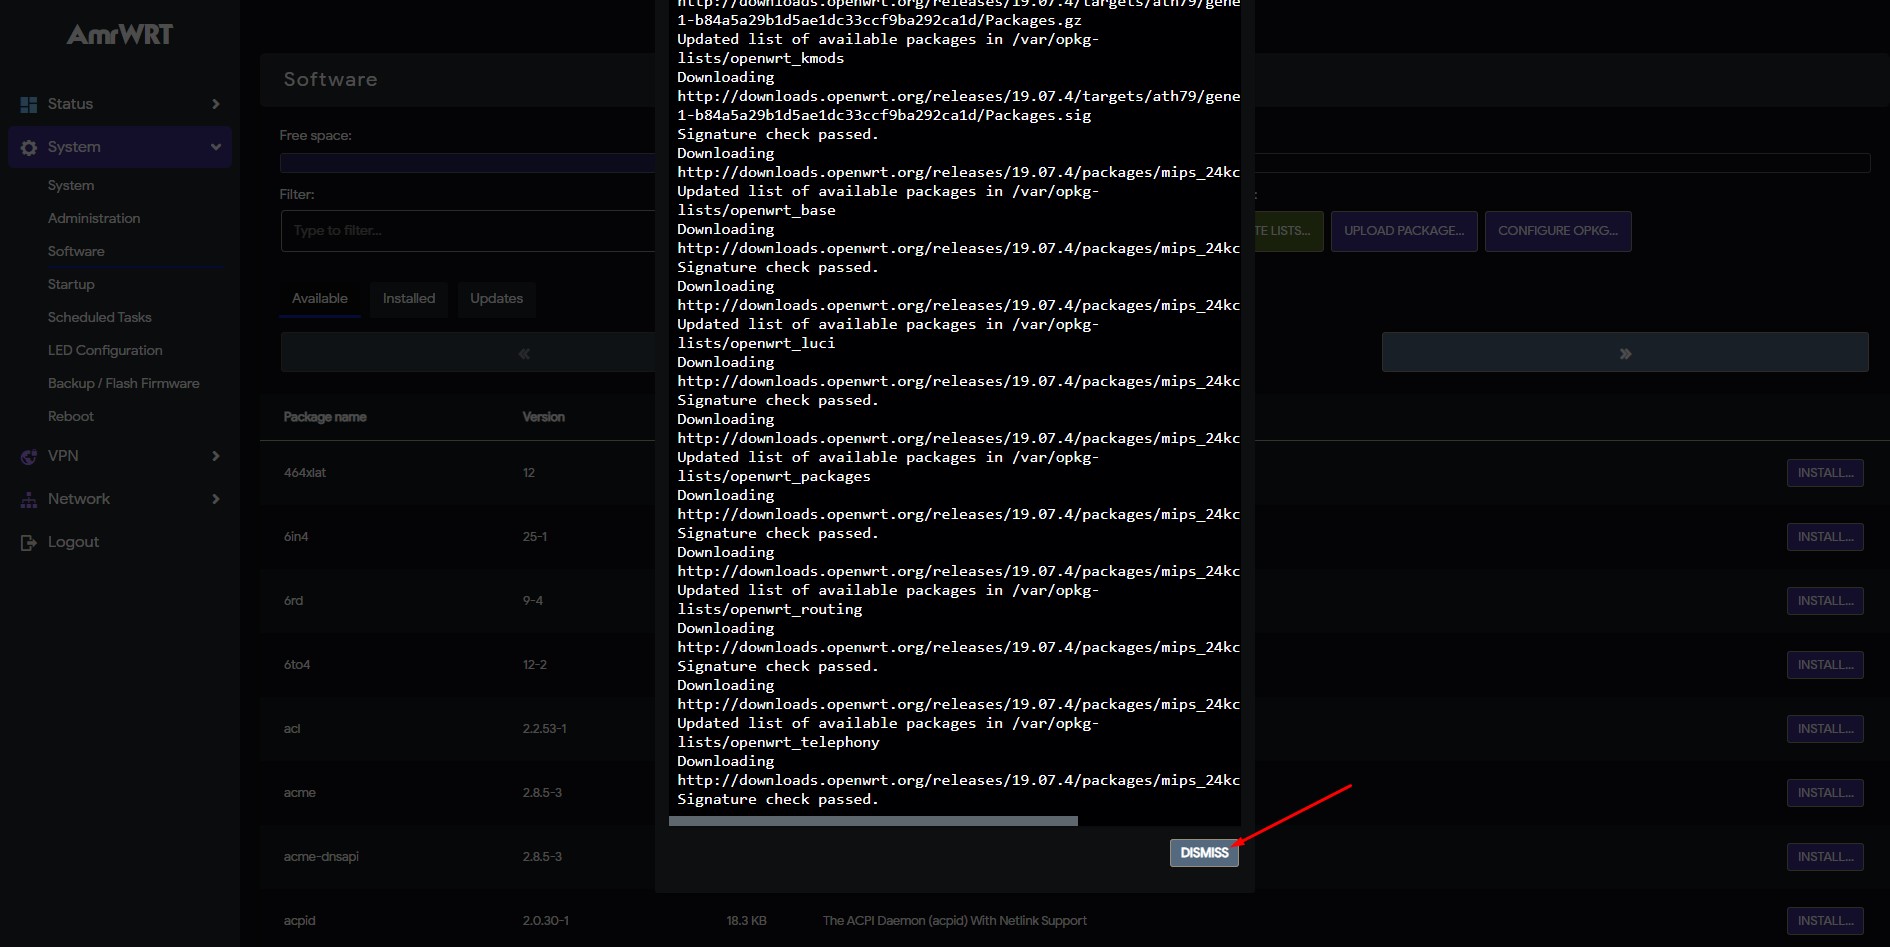
Task: Go to next package page arrow
Action: 1625,353
